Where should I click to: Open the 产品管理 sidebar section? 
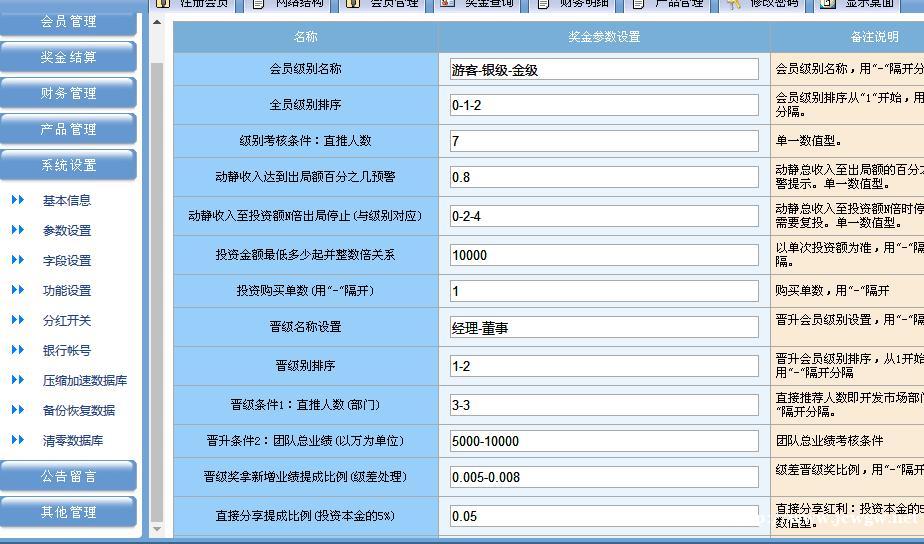(x=68, y=129)
